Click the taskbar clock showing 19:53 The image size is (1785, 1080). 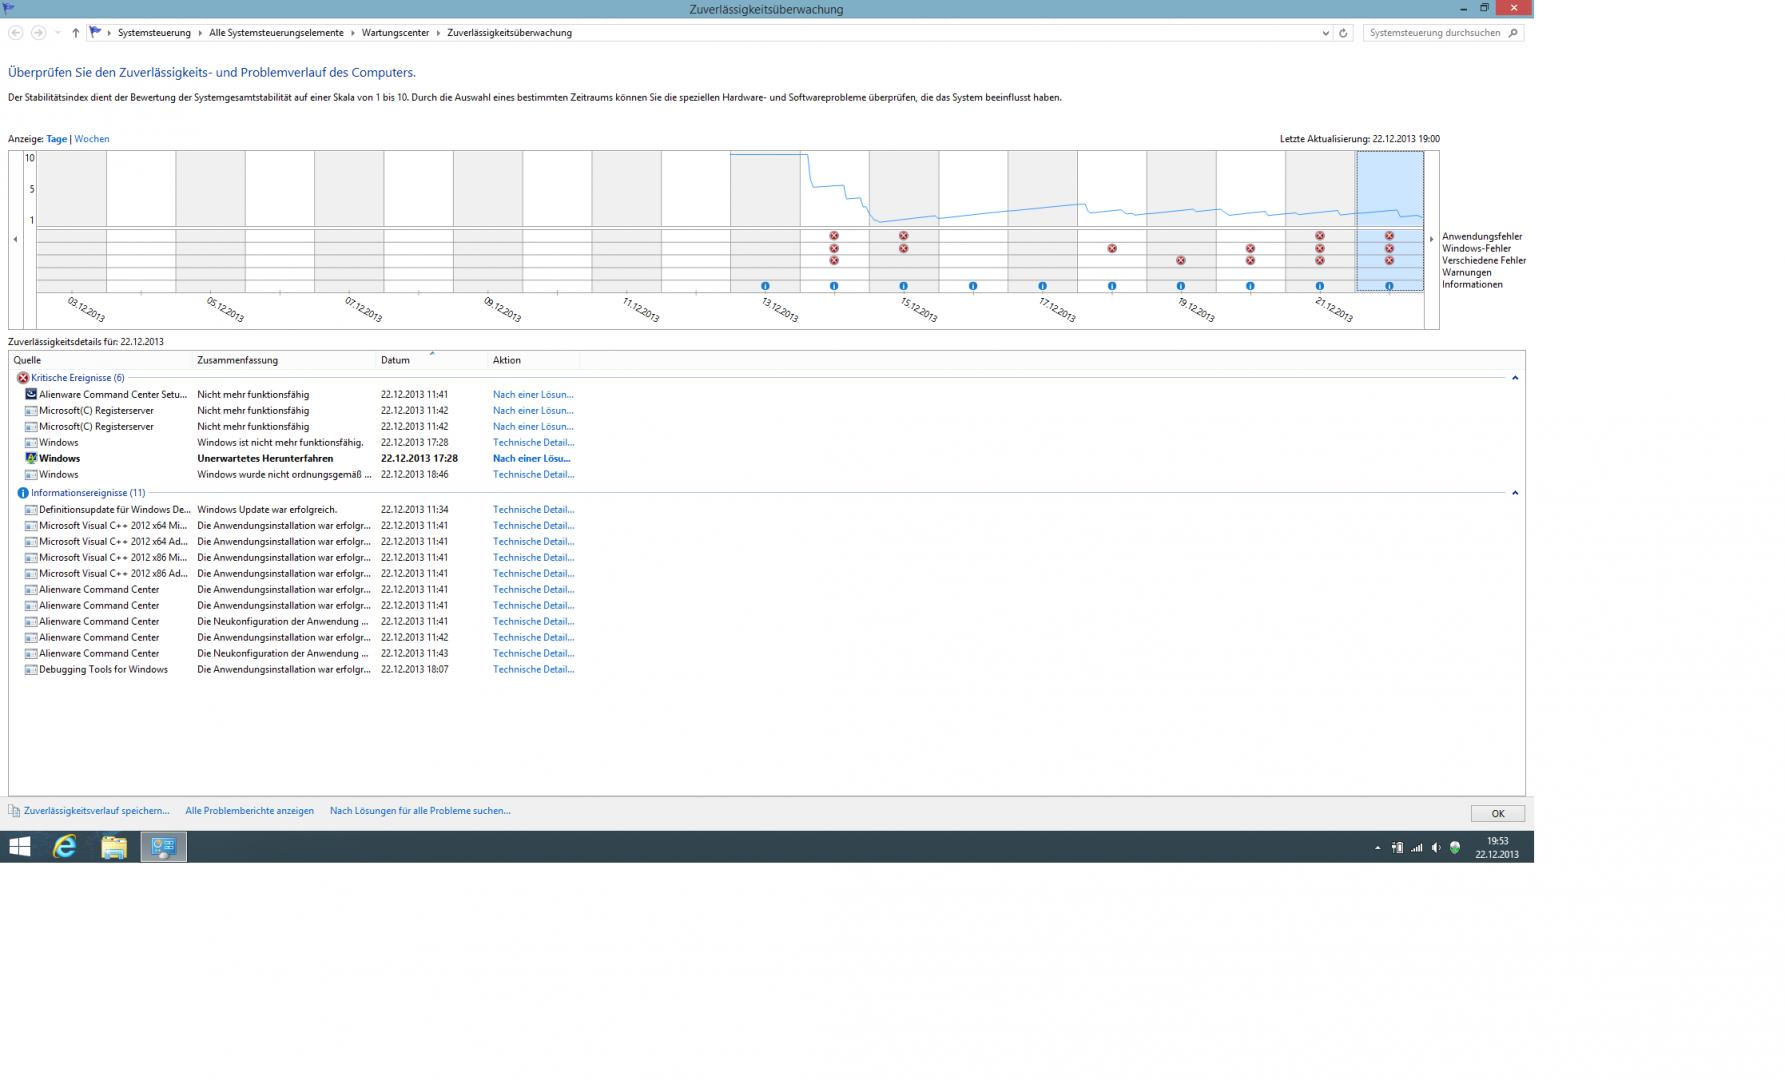pos(1497,847)
